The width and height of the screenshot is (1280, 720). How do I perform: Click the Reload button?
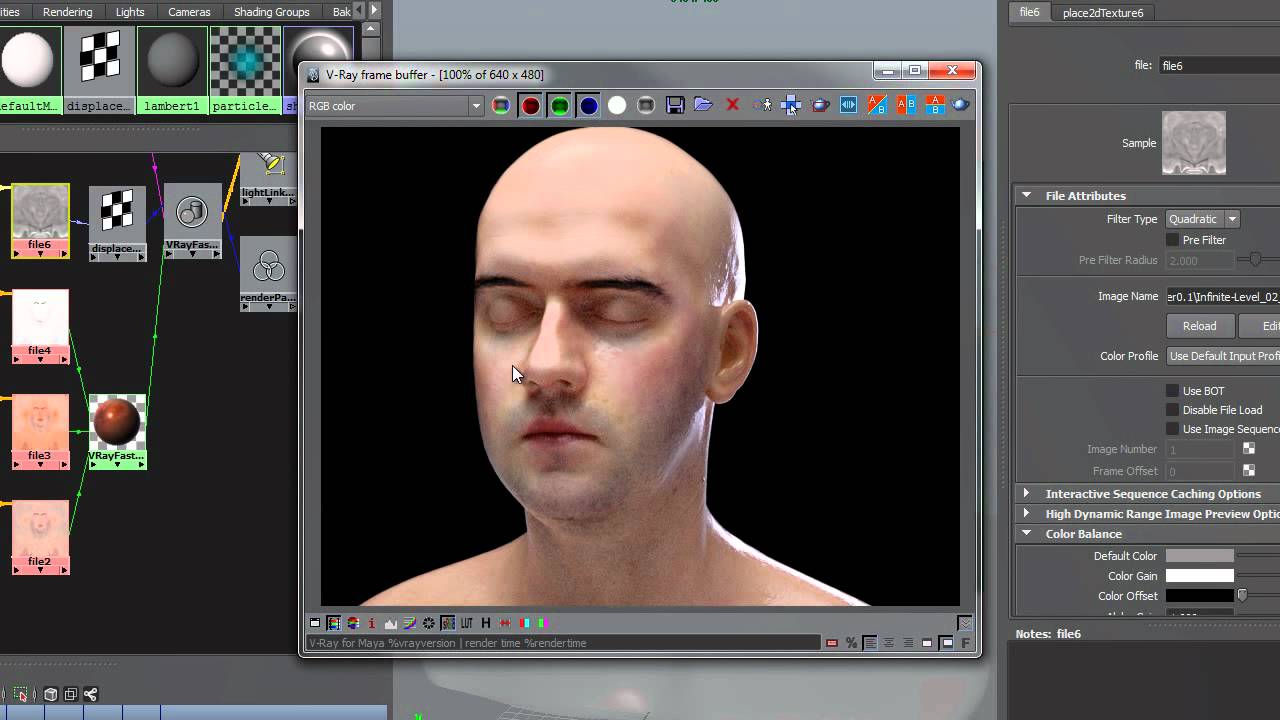coord(1199,326)
